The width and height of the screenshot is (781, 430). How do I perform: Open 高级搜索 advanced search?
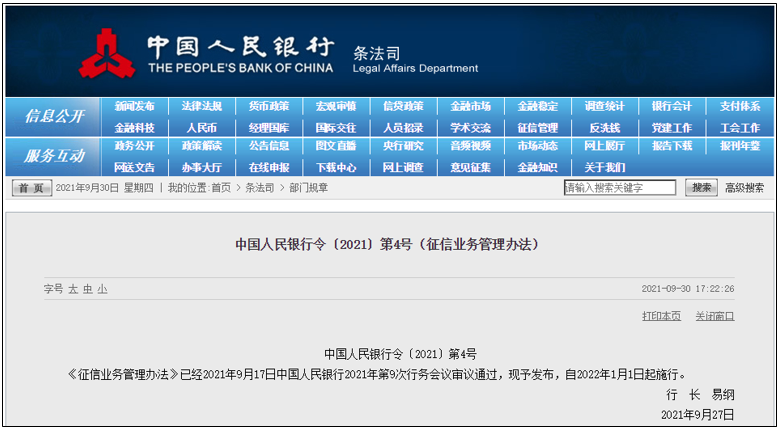tap(744, 188)
